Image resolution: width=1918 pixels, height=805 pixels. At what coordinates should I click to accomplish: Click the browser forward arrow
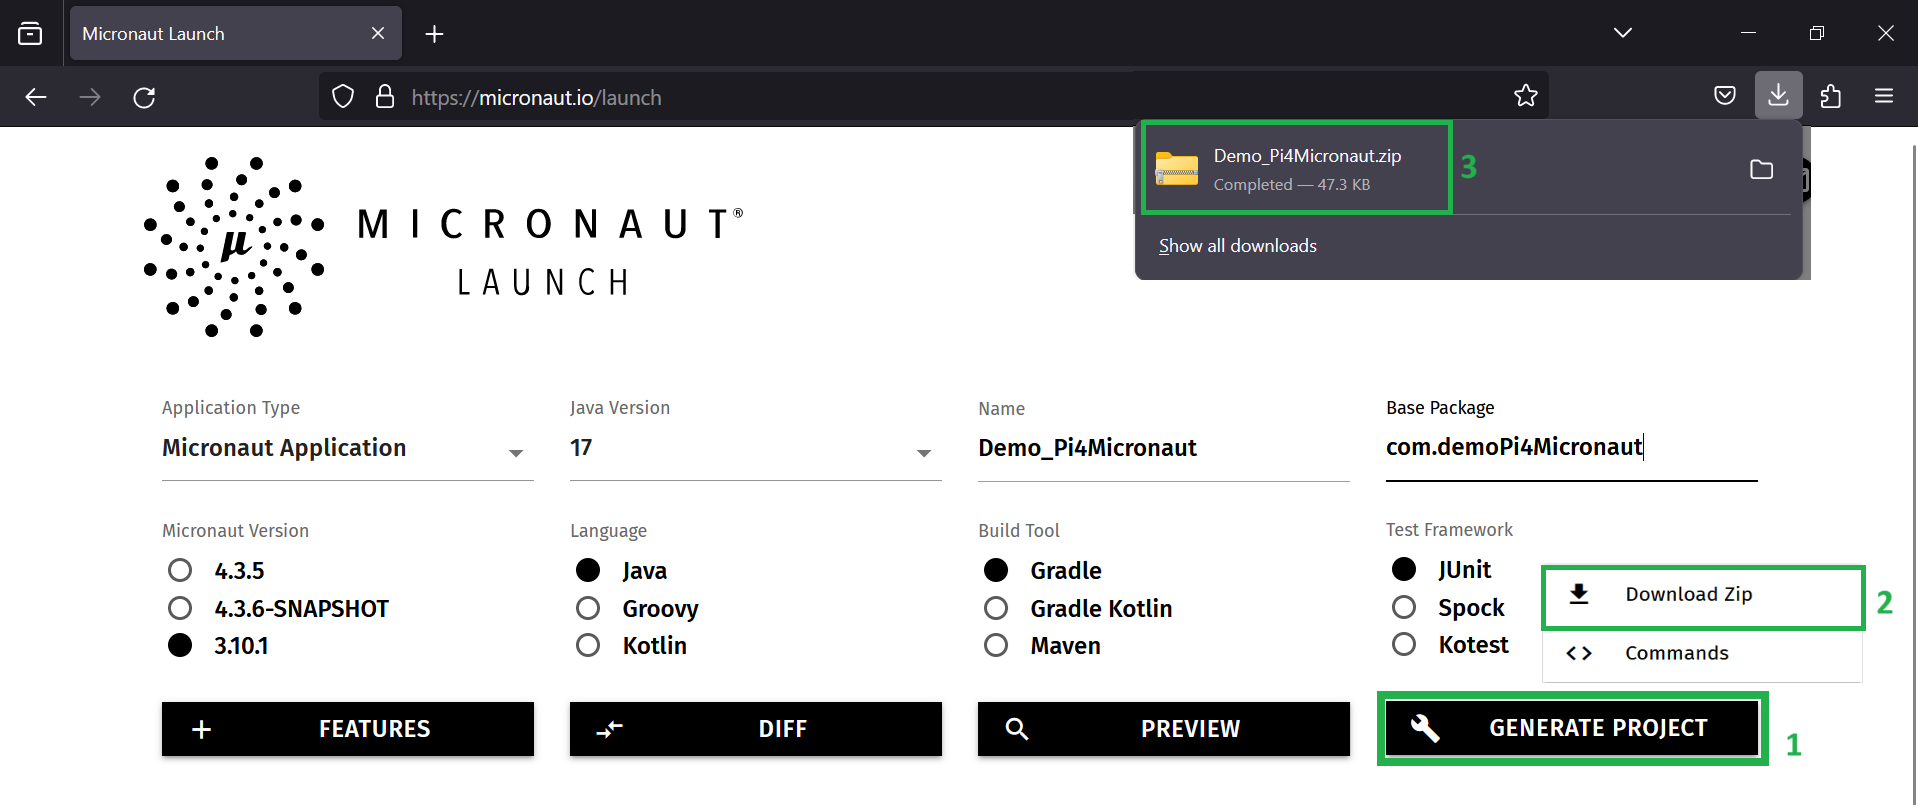90,97
